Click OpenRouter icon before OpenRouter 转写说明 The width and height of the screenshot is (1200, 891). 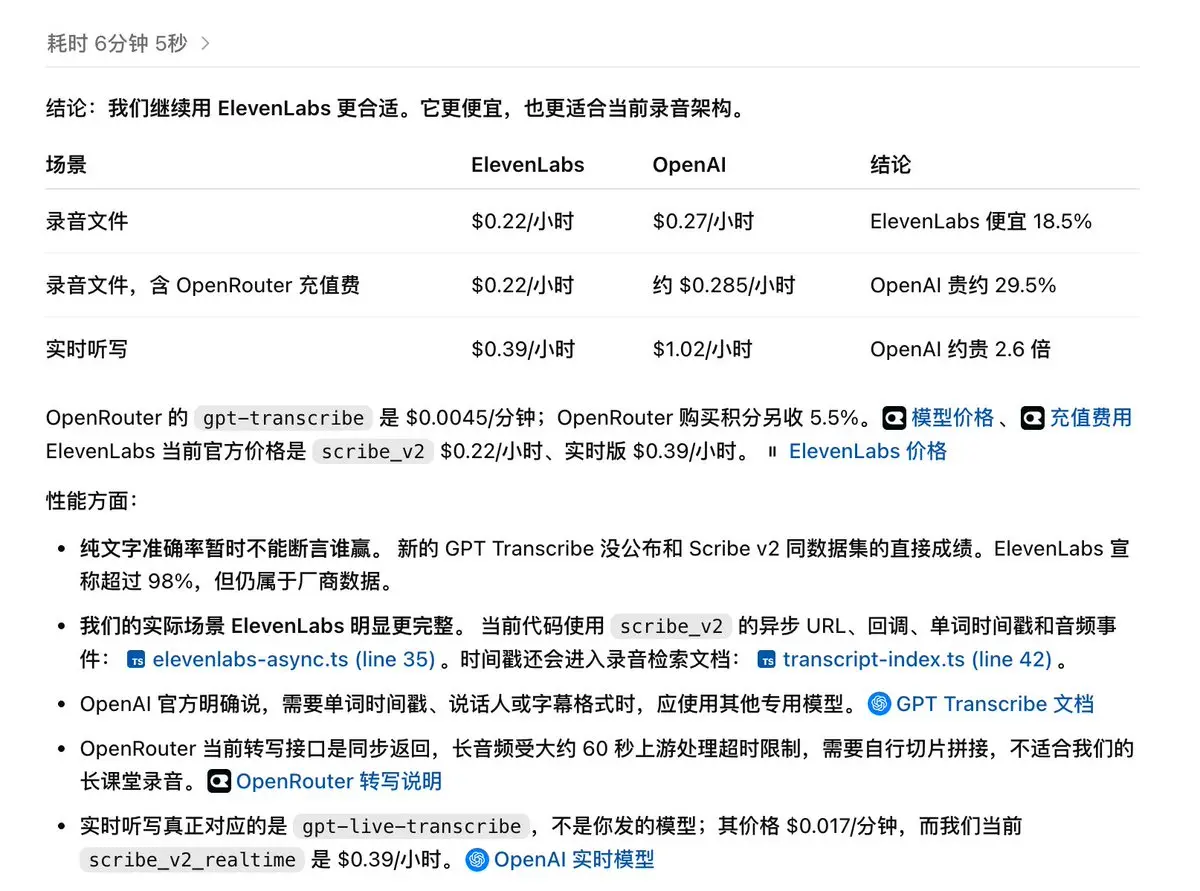219,781
